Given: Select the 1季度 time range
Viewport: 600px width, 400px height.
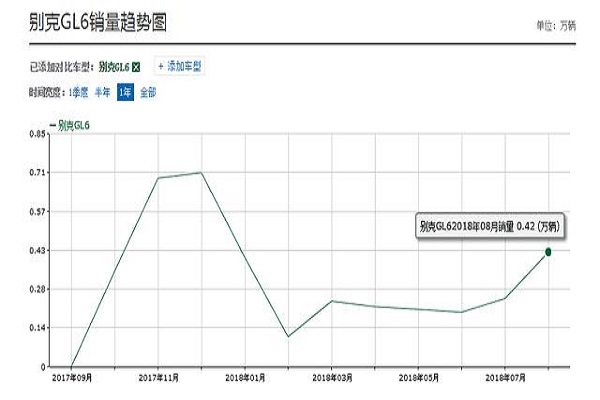Looking at the screenshot, I should [x=78, y=92].
